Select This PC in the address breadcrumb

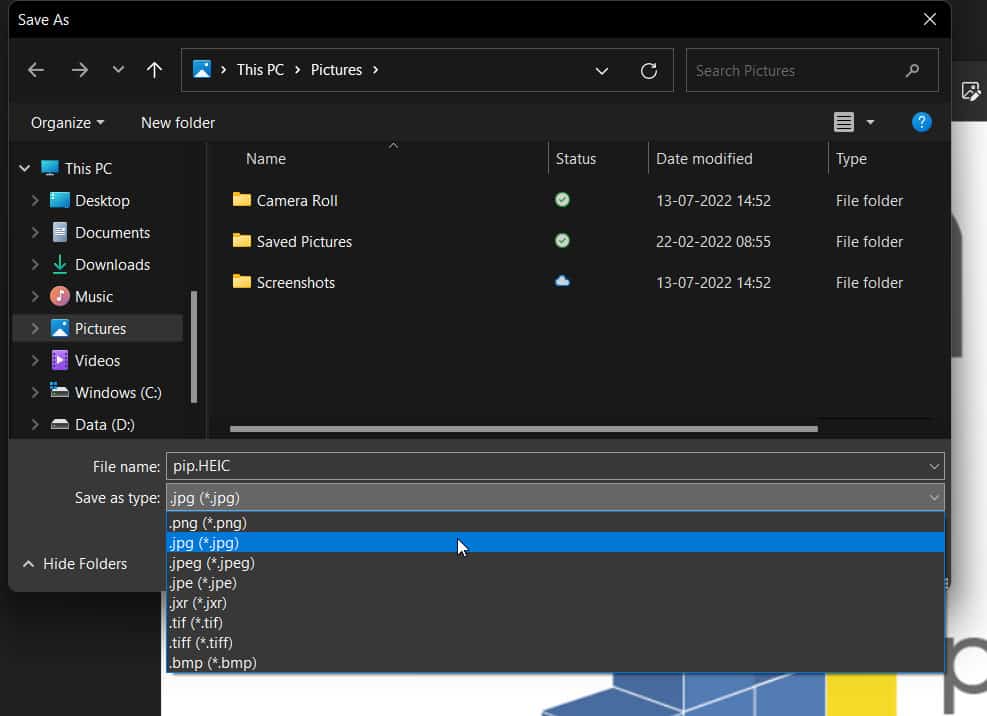260,70
